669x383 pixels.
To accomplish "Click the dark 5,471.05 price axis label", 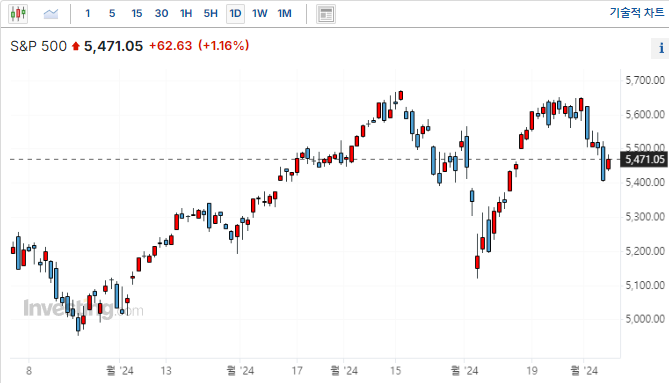I will [644, 160].
